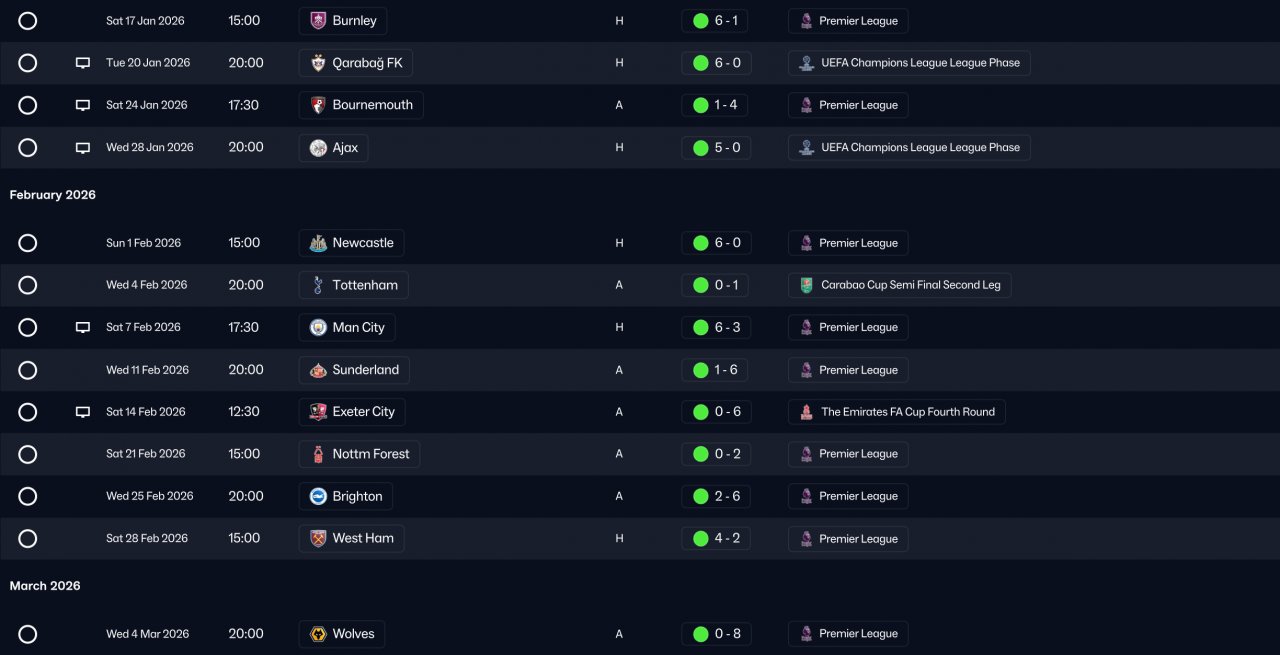Open the Bournemouth team button
This screenshot has height=655, width=1280.
(361, 105)
